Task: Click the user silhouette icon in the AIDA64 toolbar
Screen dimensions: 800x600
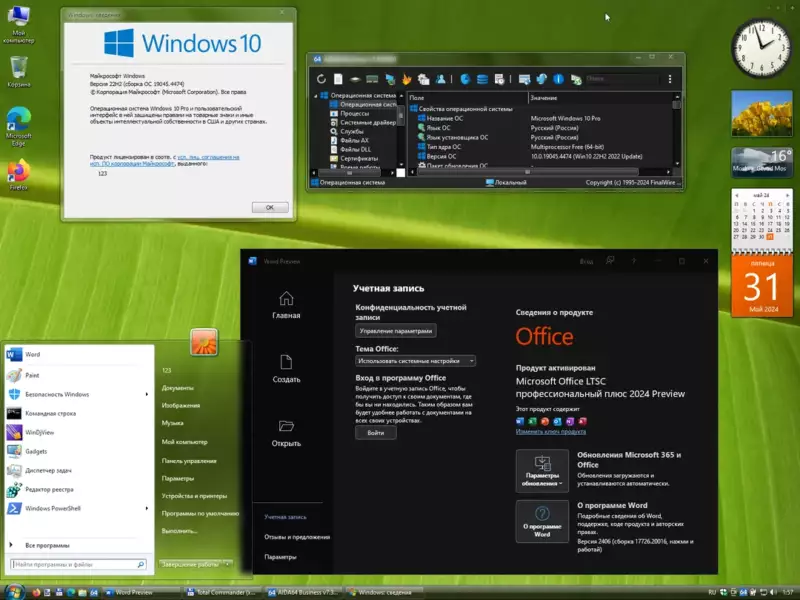Action: point(440,79)
